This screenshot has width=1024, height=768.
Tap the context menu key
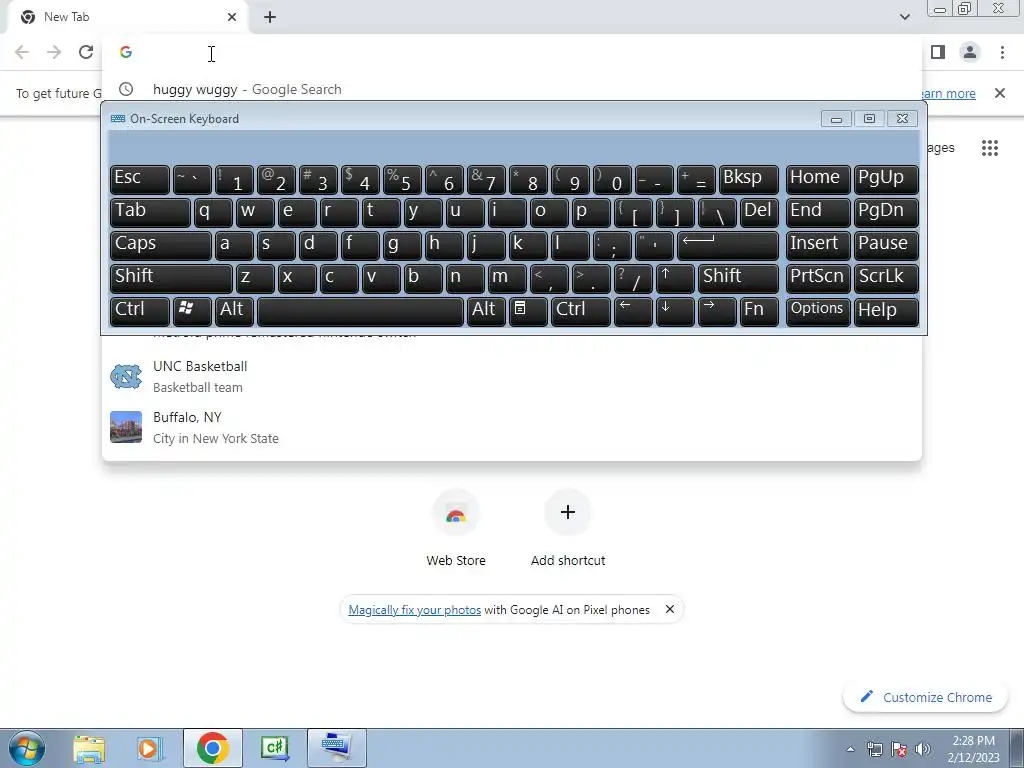[528, 312]
